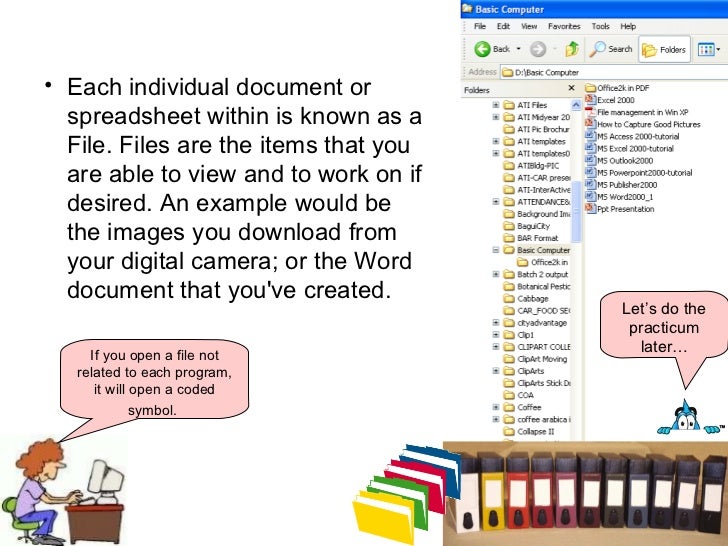This screenshot has height=546, width=728.
Task: Select MS Excel 2000-tutorial document
Action: pyautogui.click(x=629, y=148)
